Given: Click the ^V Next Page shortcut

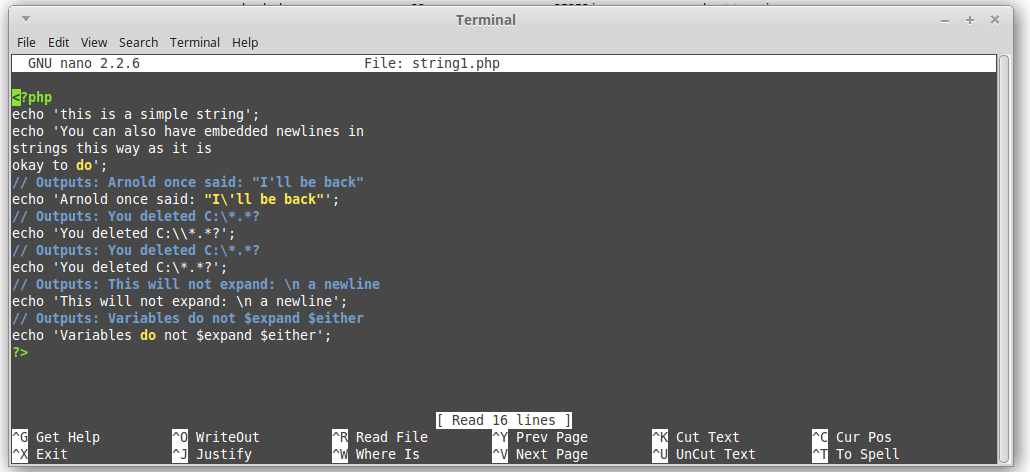Looking at the screenshot, I should 541,454.
